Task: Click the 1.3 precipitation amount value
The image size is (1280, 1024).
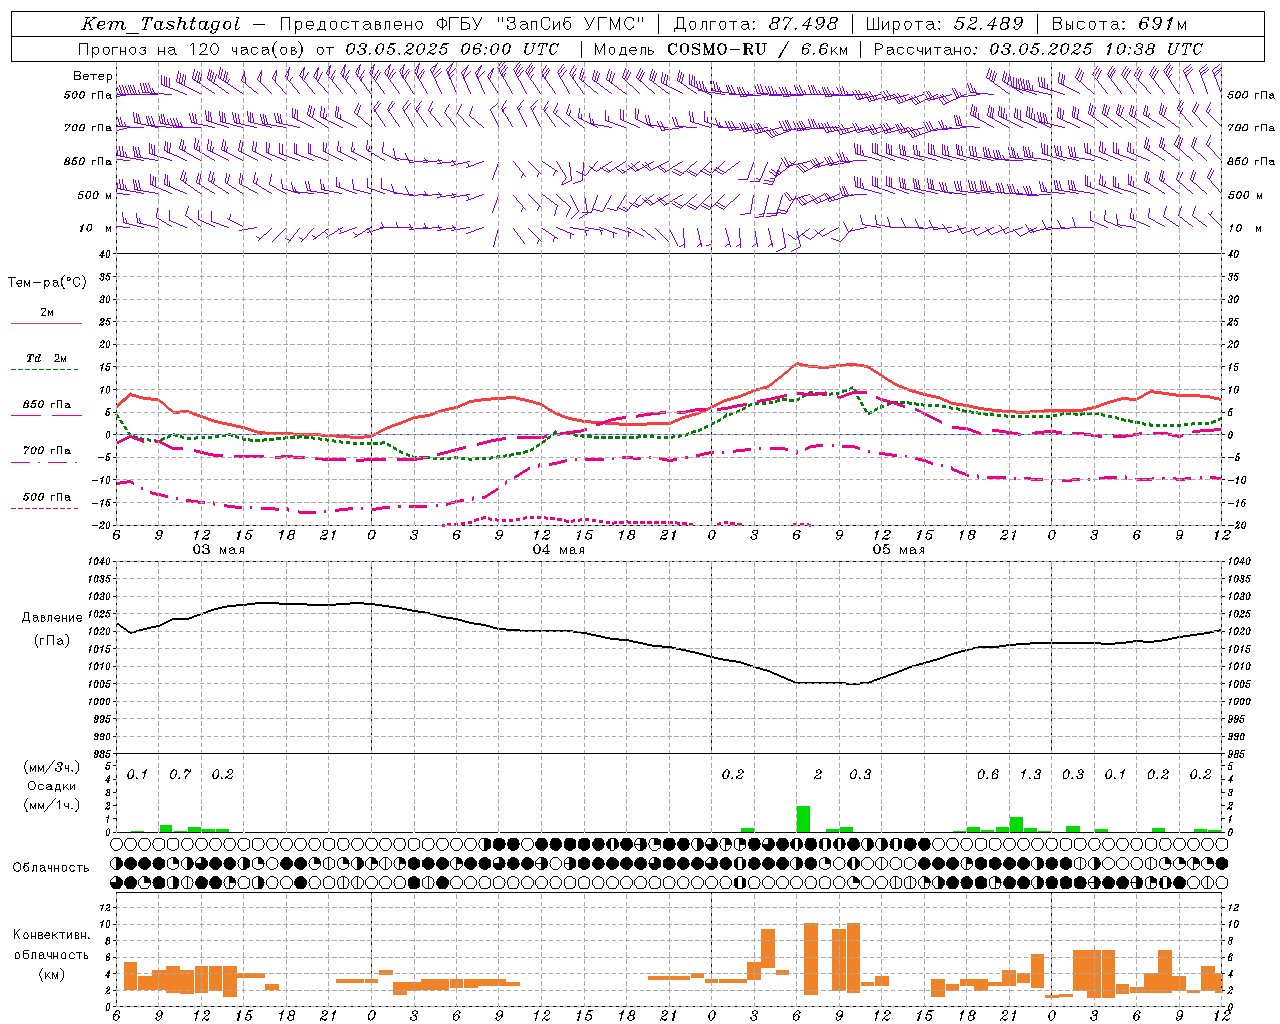Action: (x=1030, y=774)
